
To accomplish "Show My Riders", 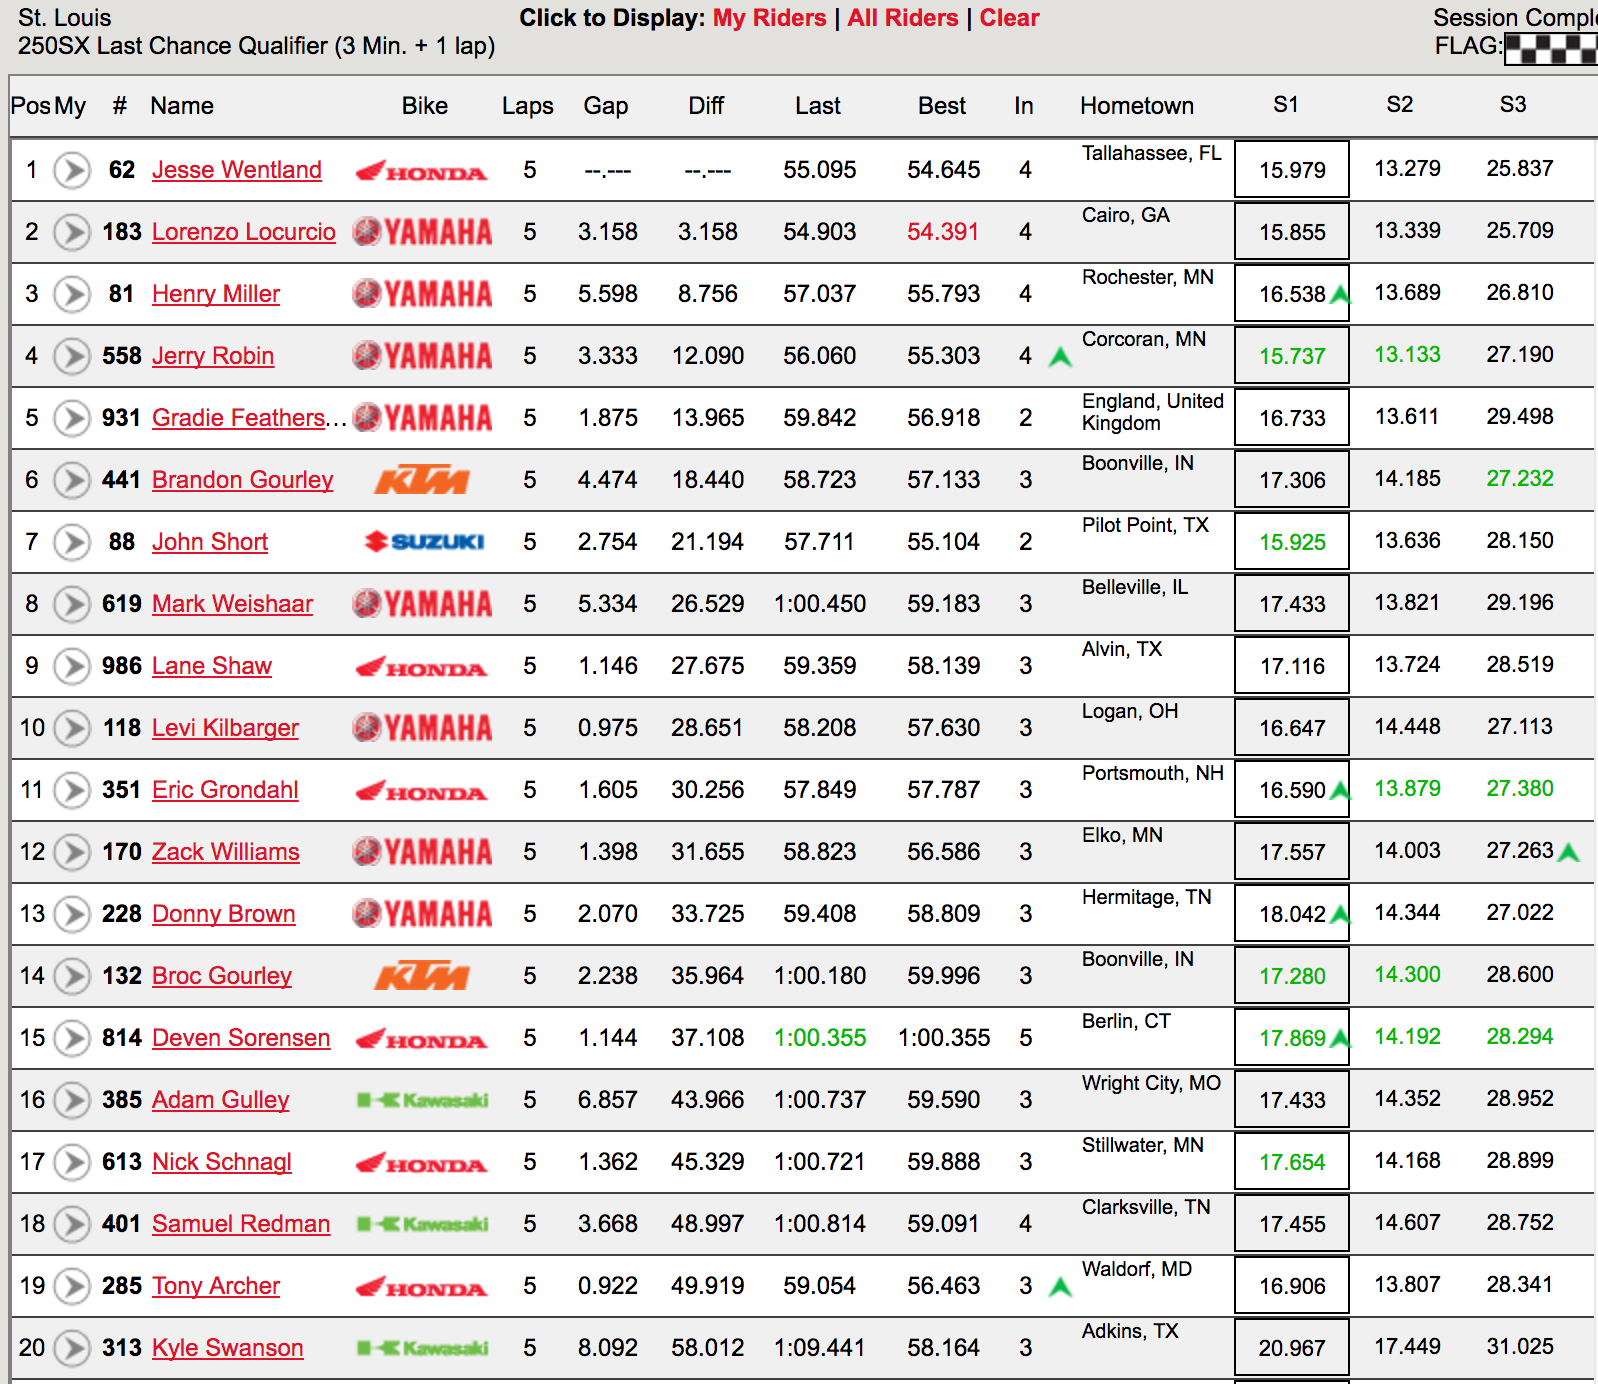I will coord(770,18).
